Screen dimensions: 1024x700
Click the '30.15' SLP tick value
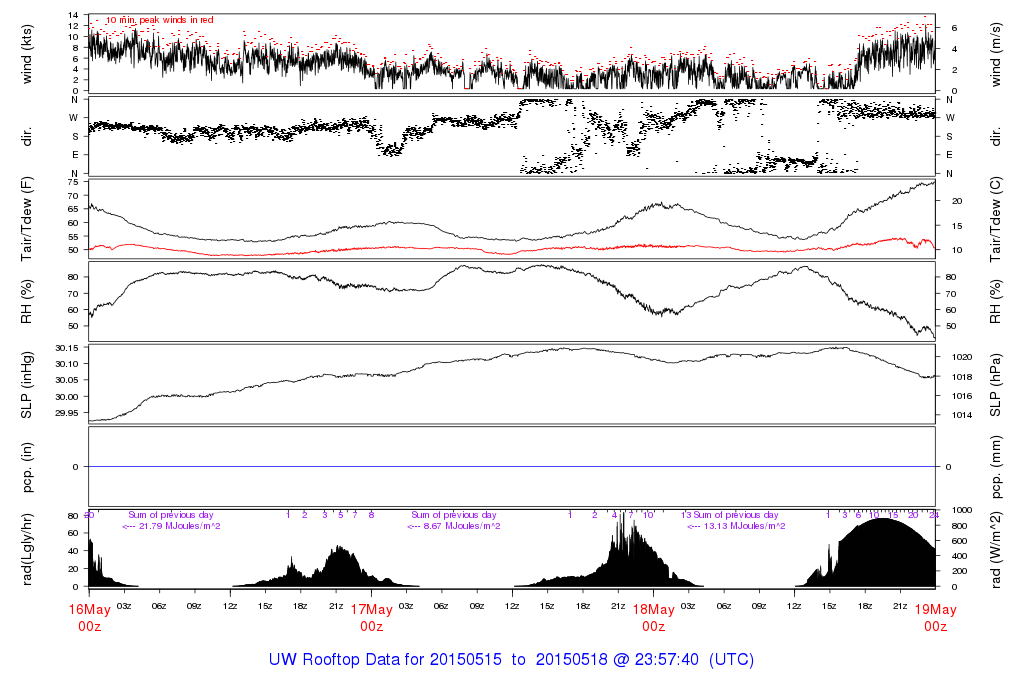point(67,348)
